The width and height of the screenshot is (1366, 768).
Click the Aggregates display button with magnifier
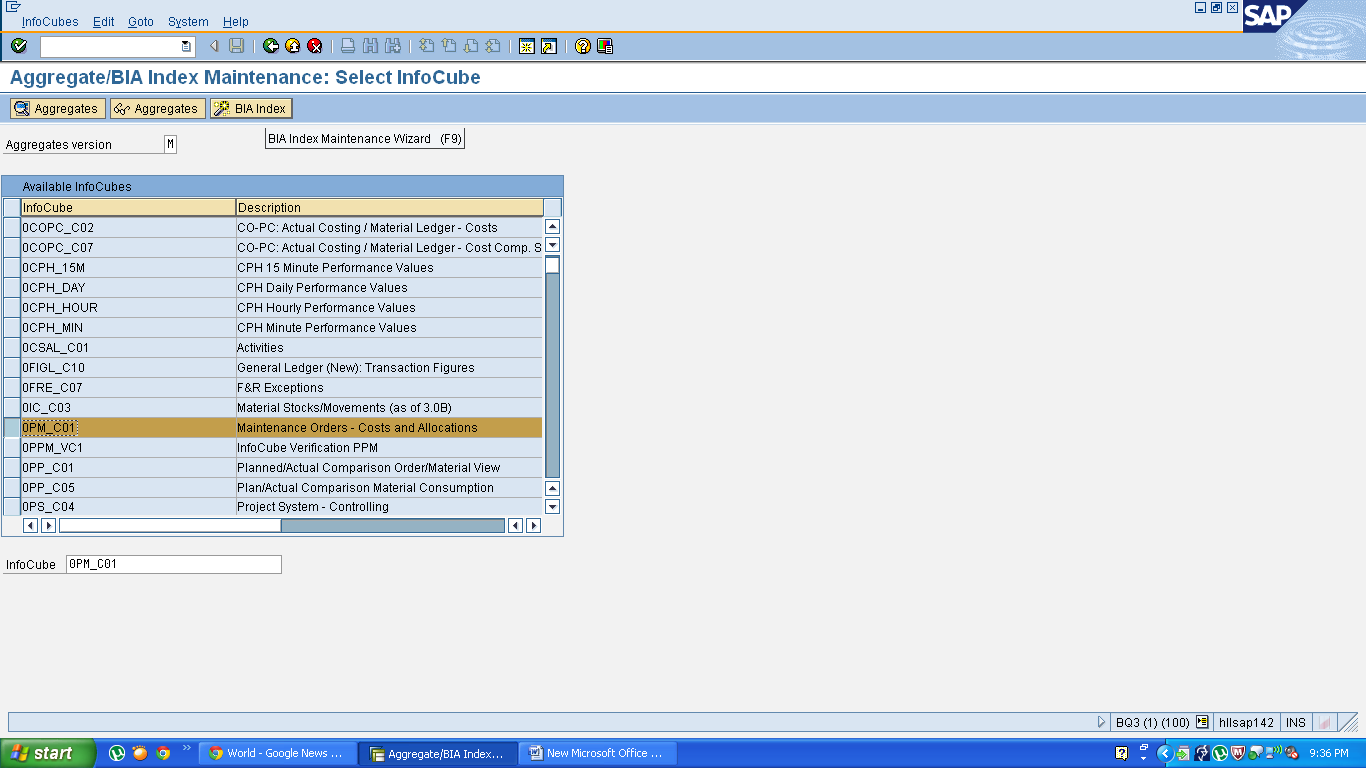57,108
